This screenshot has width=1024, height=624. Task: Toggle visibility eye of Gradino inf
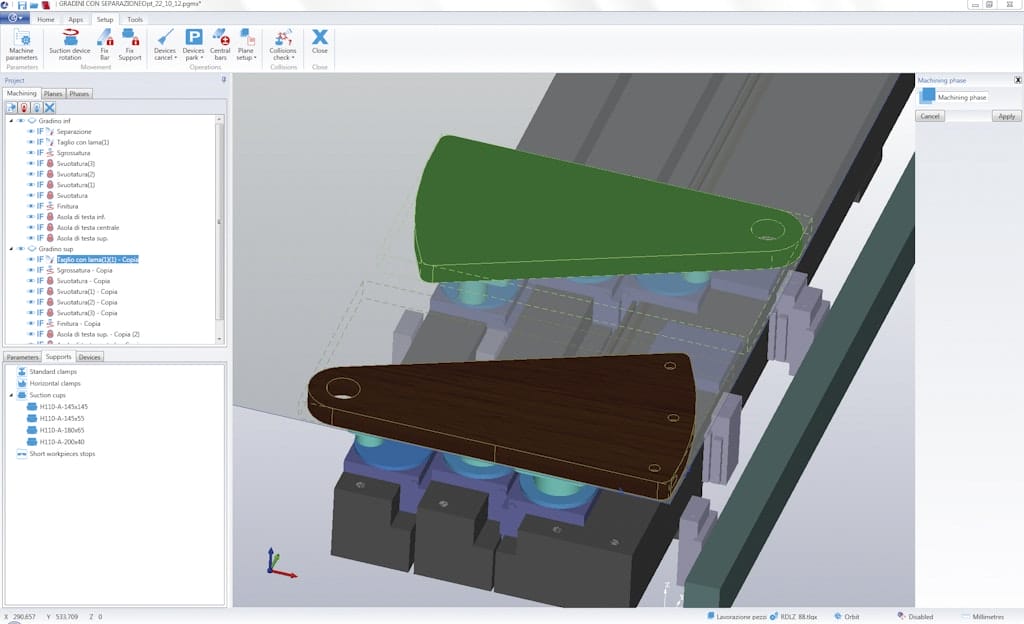[x=20, y=121]
